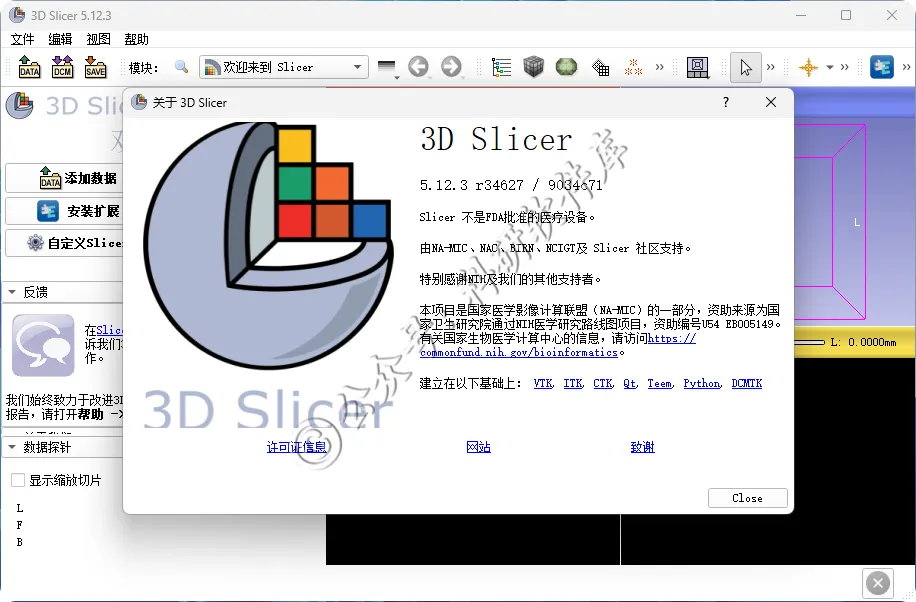Go forward to next module arrow
916x602 pixels.
(x=451, y=67)
